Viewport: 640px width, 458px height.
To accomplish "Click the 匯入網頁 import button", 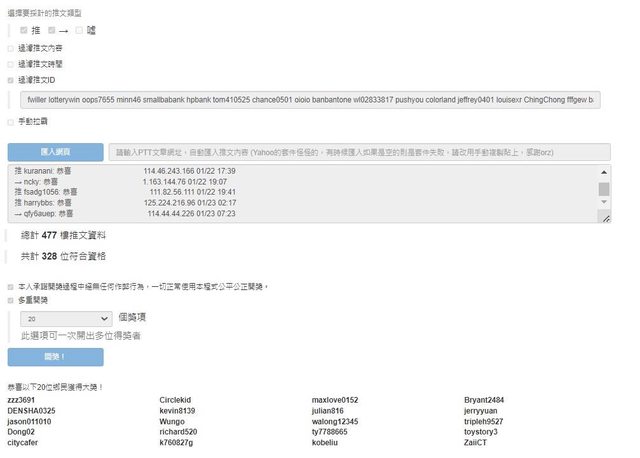I will click(x=55, y=152).
